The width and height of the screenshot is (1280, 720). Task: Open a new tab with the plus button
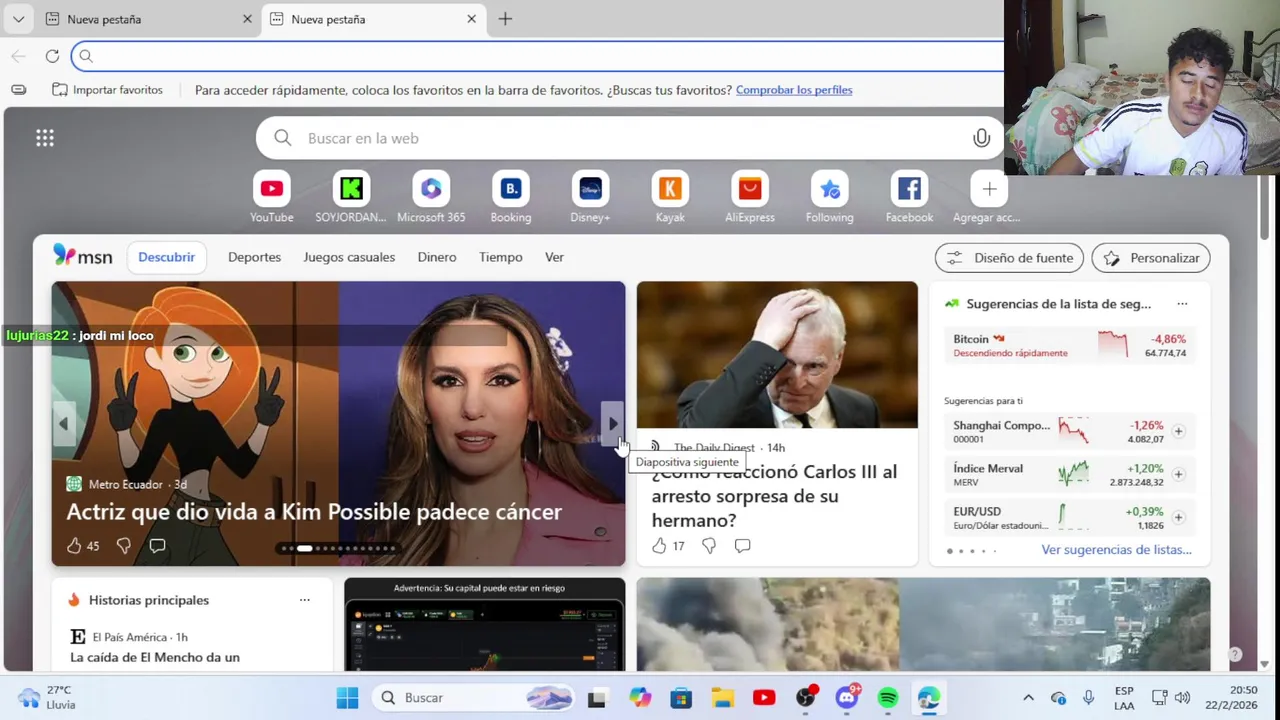(x=505, y=19)
